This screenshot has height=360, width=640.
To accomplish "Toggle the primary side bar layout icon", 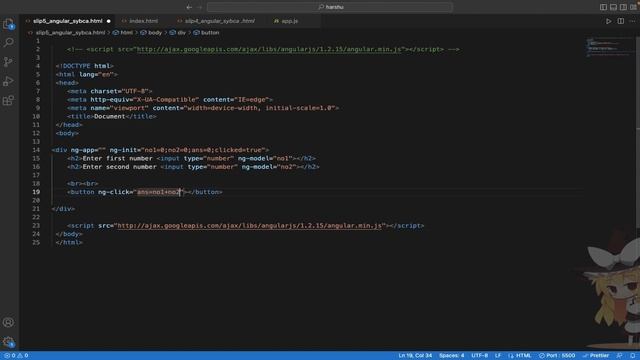I will pos(603,7).
